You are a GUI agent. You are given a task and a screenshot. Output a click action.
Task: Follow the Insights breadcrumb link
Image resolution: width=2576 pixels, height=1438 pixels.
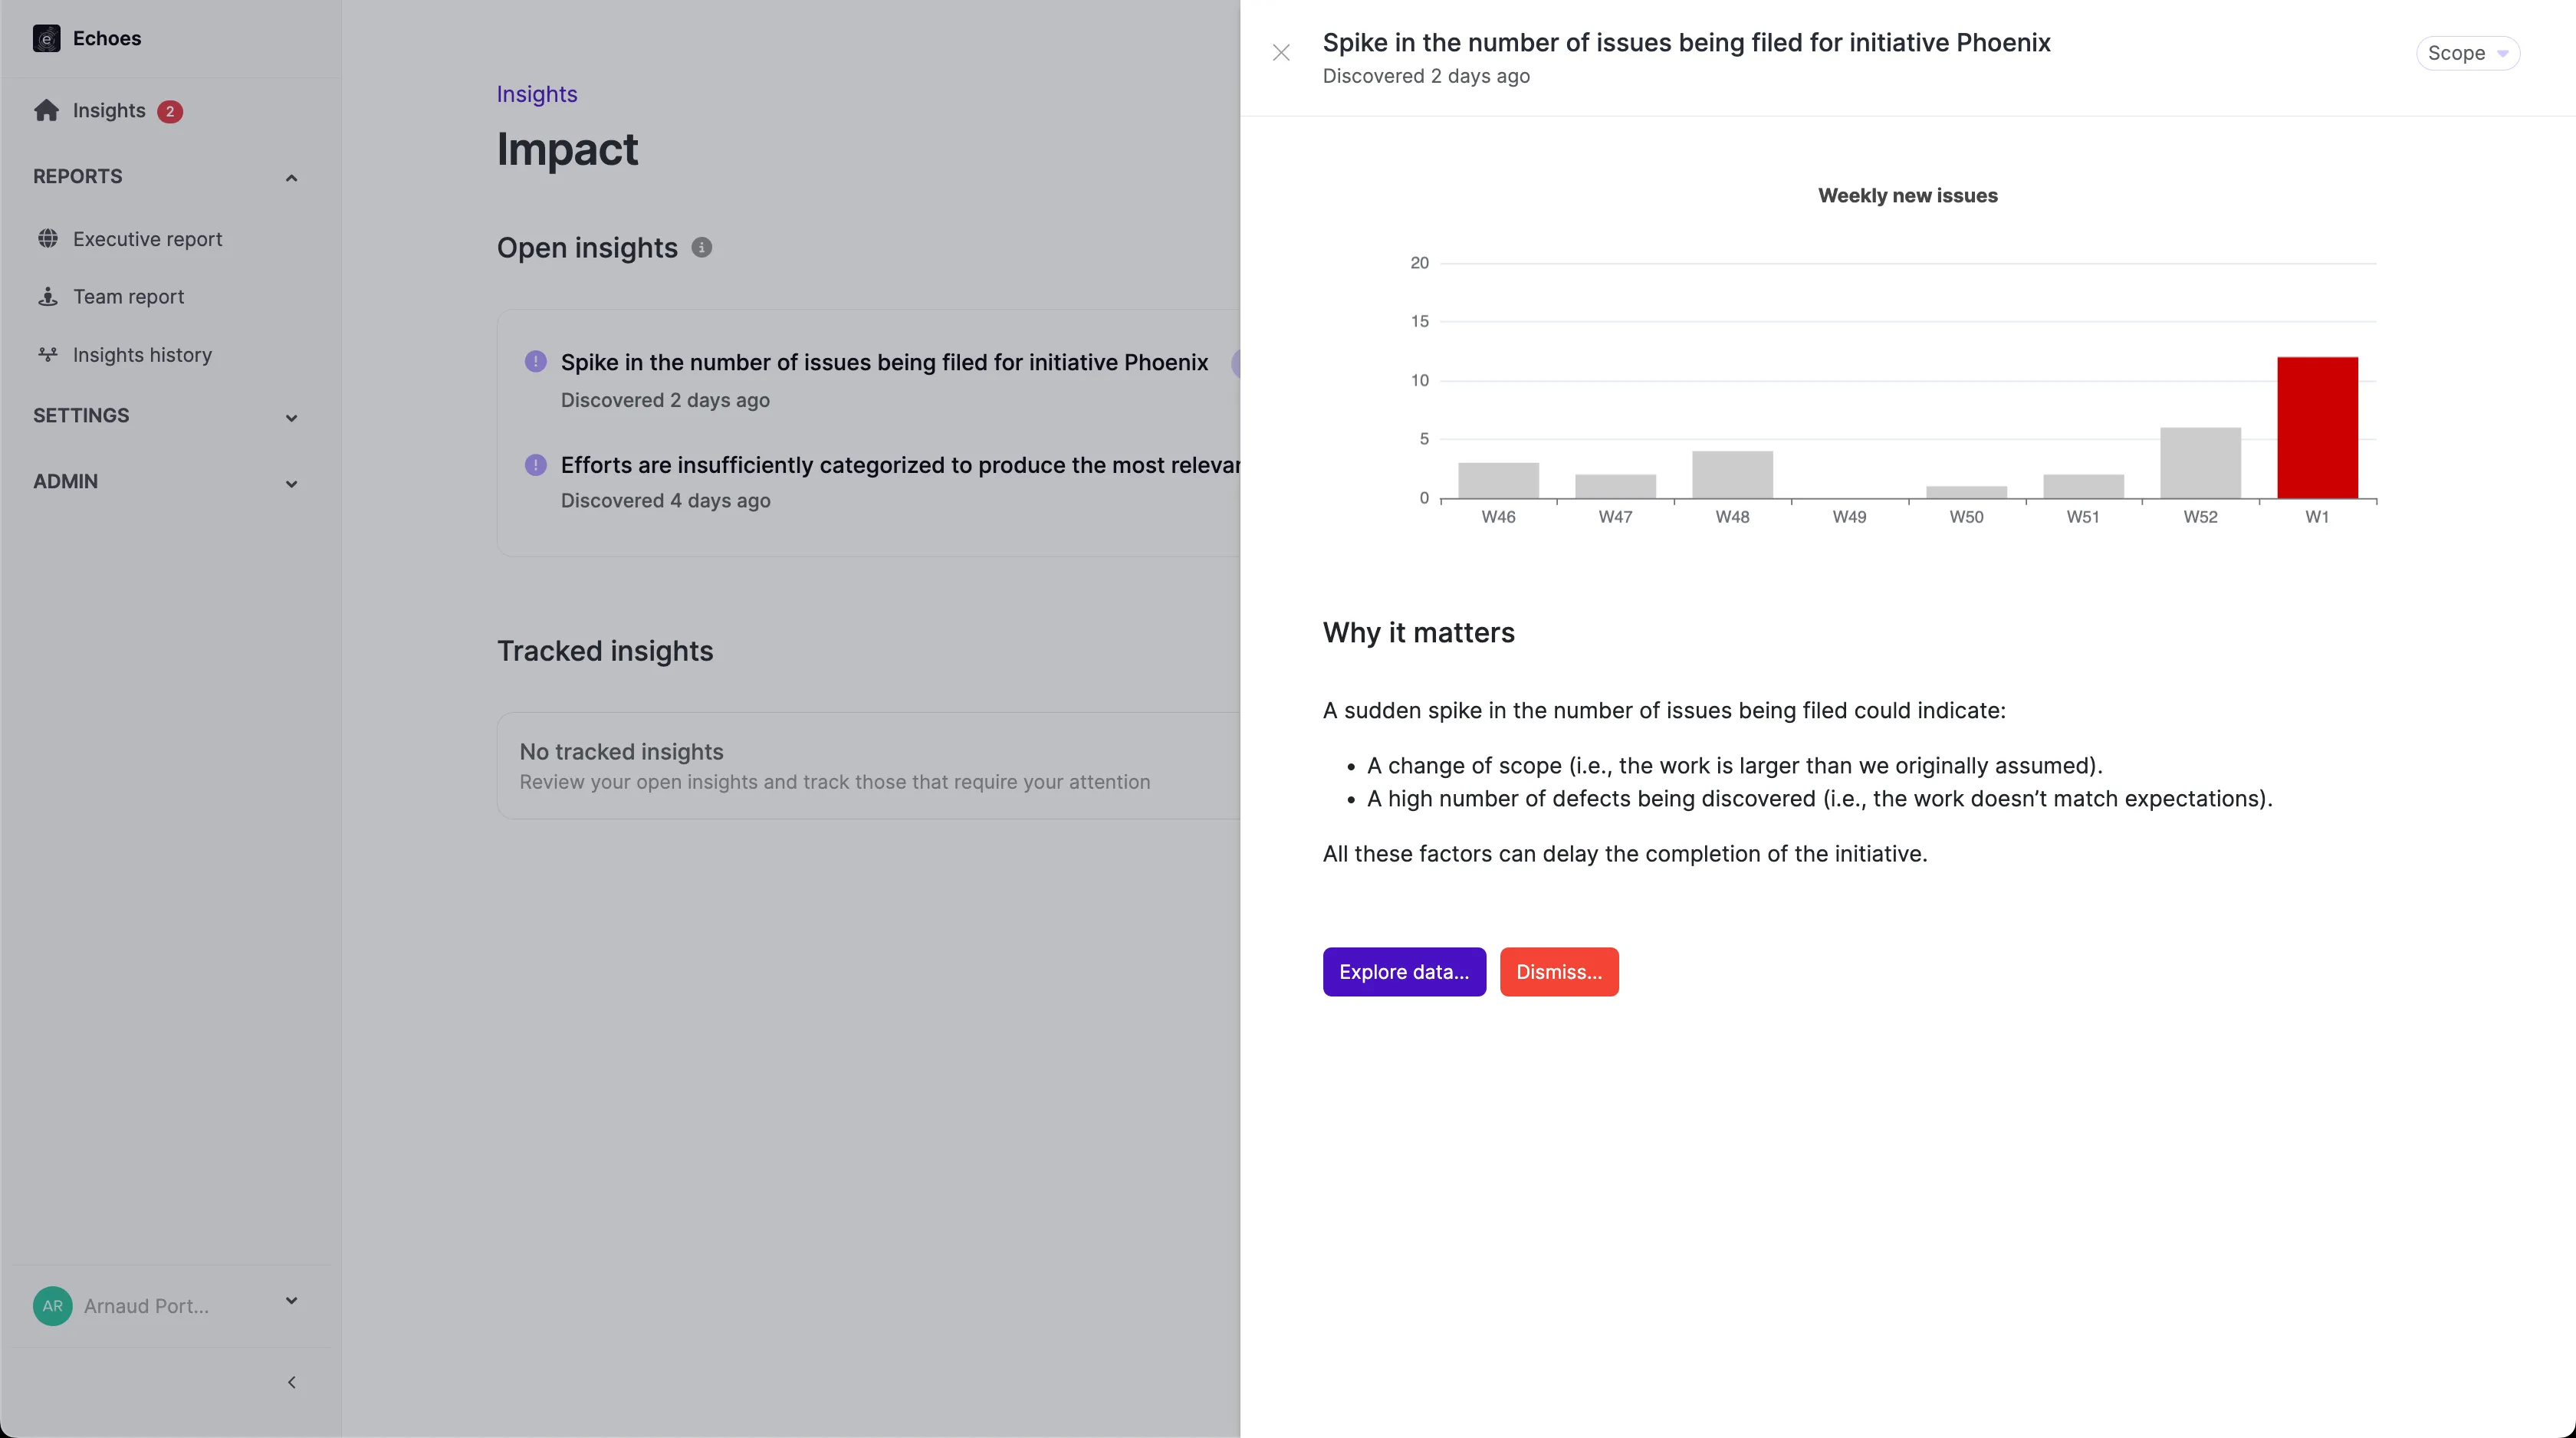[x=537, y=94]
